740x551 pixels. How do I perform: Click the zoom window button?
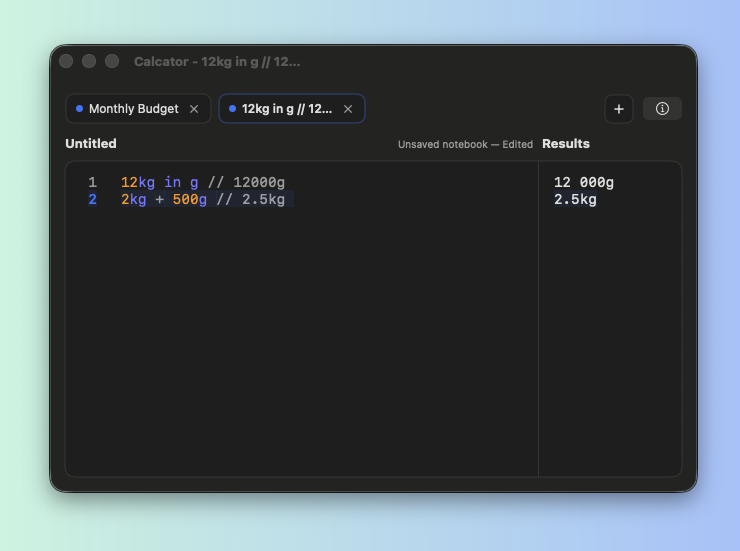coord(112,61)
